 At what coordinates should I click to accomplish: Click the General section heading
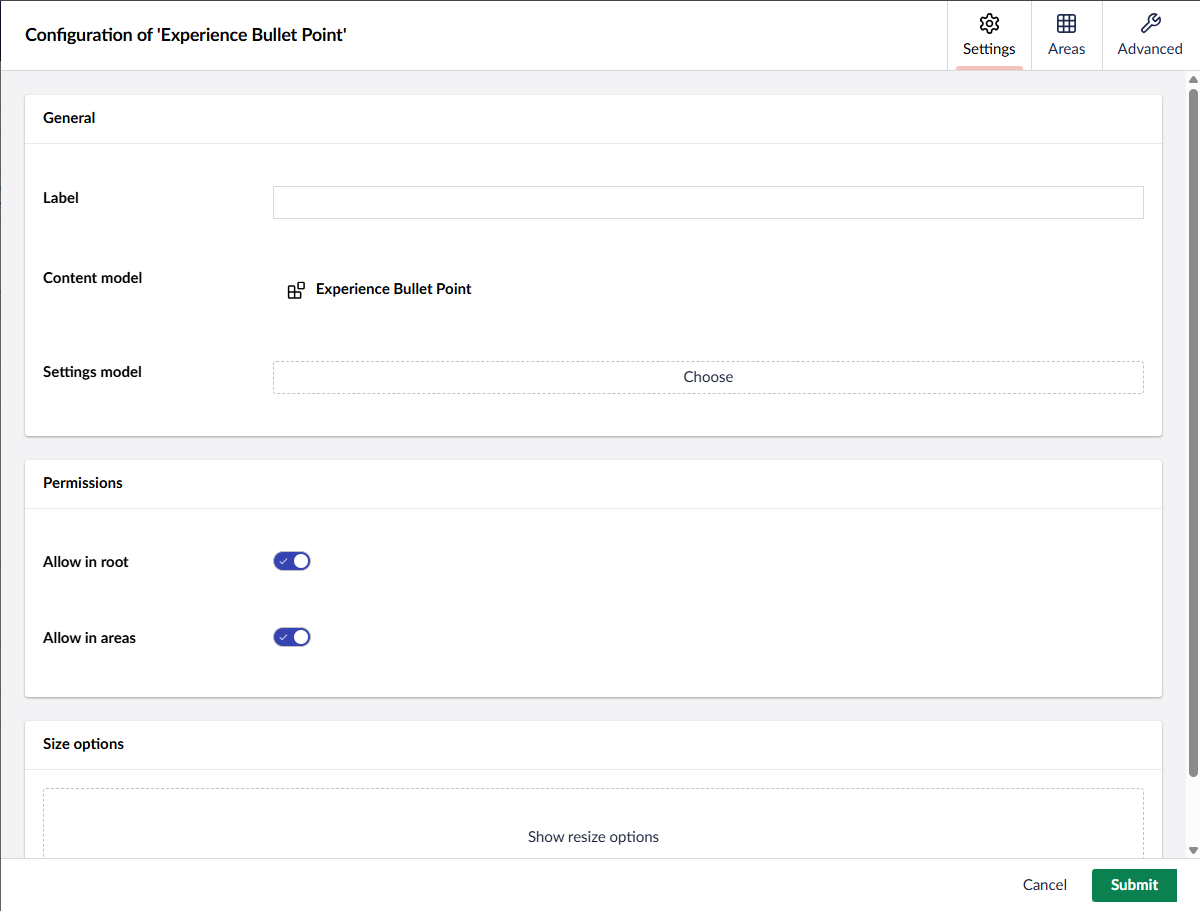pos(69,118)
